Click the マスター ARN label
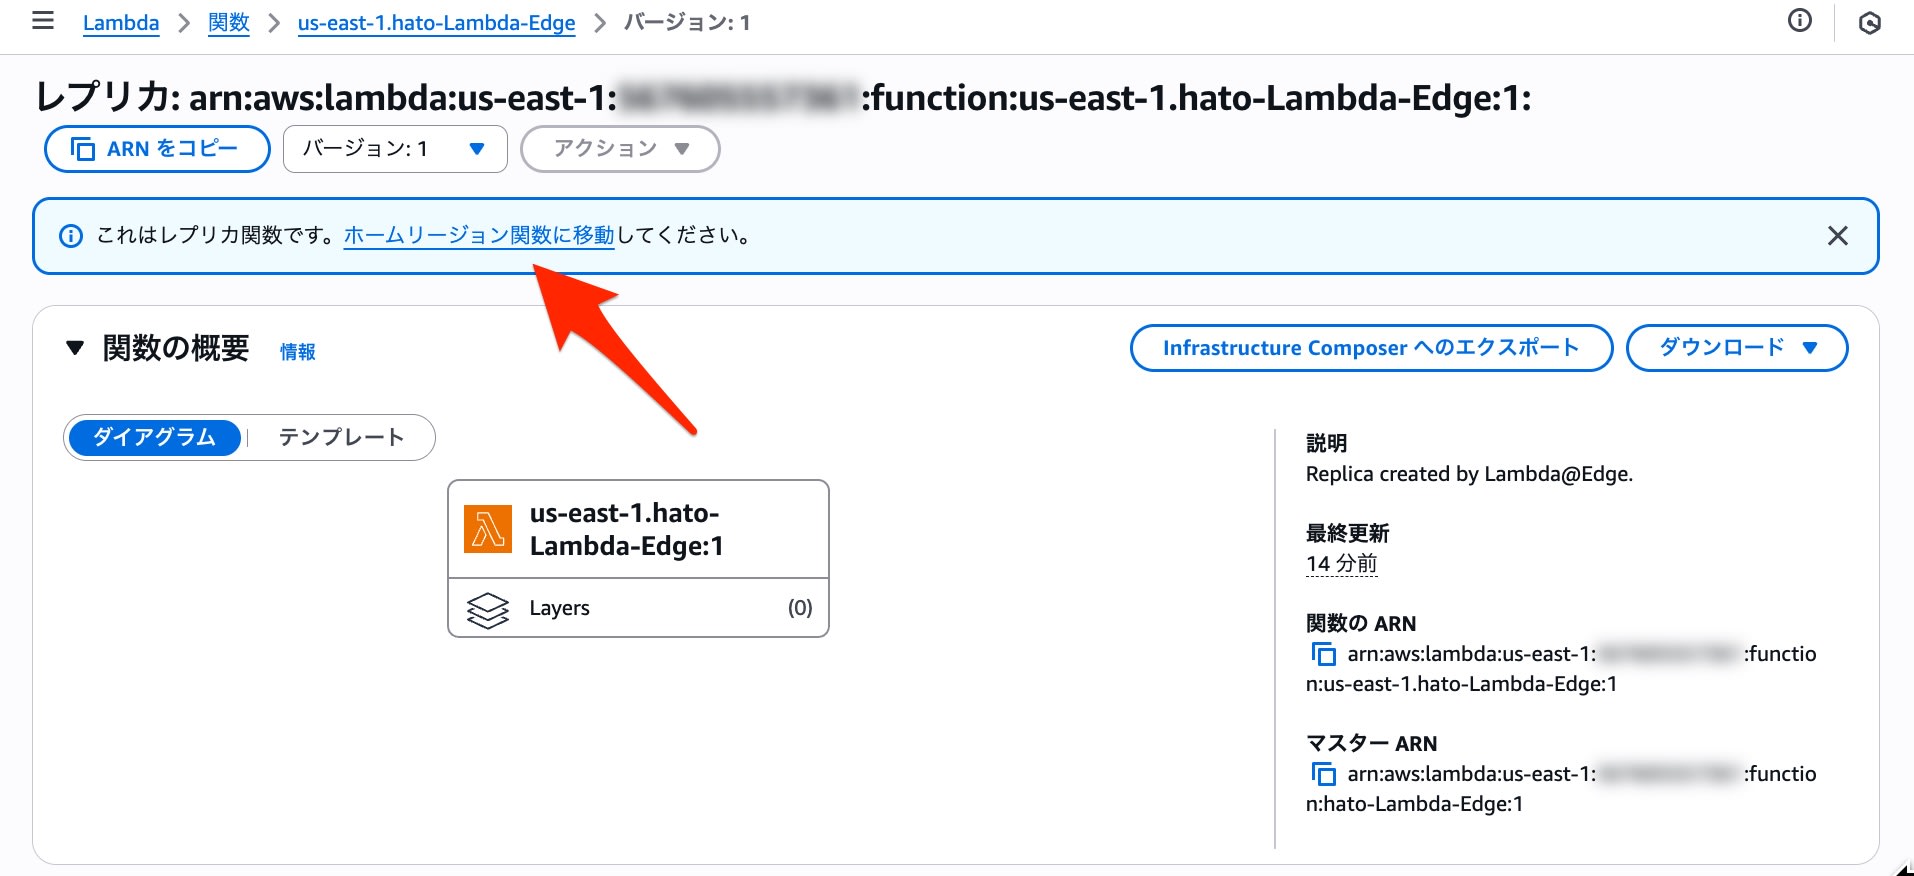This screenshot has width=1914, height=876. click(1371, 743)
